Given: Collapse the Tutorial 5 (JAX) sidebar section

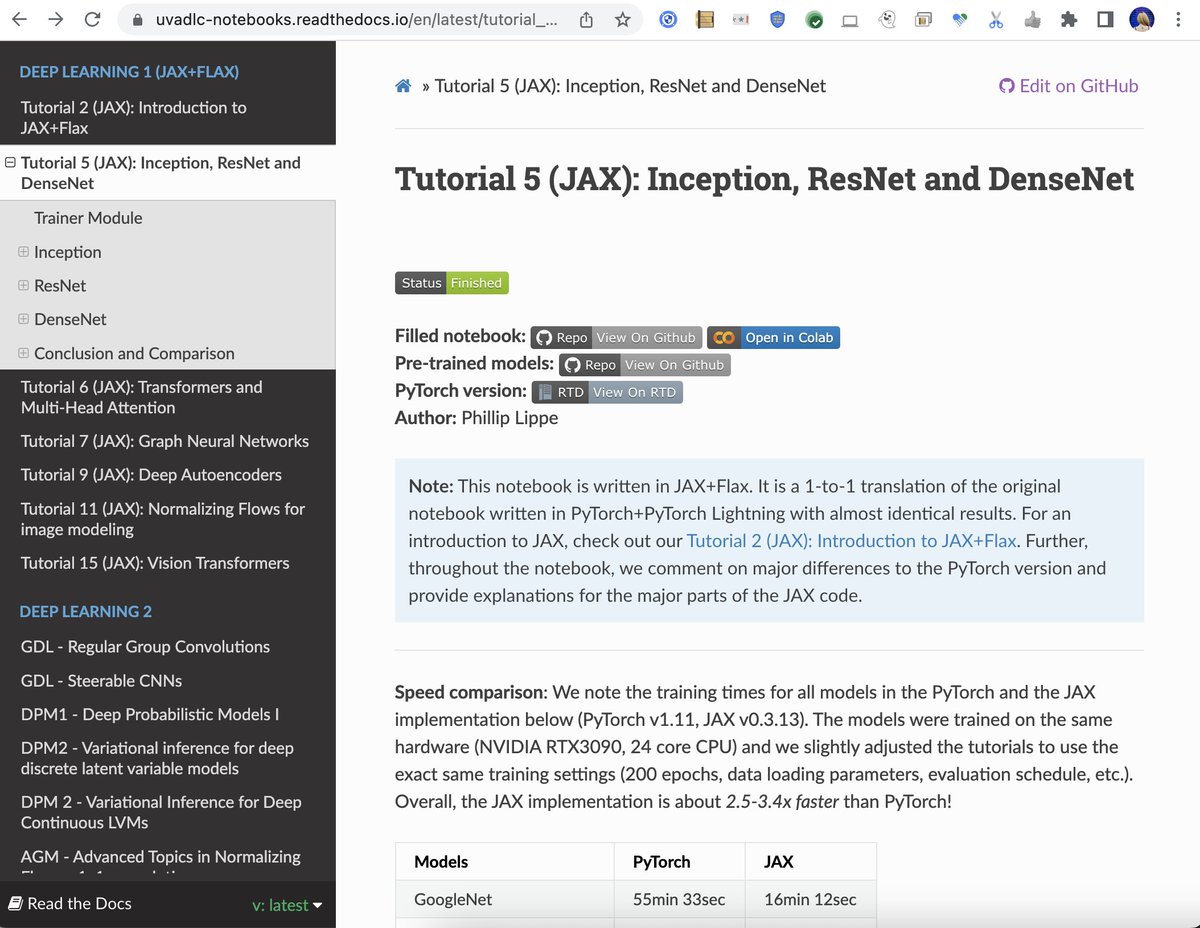Looking at the screenshot, I should (x=10, y=162).
